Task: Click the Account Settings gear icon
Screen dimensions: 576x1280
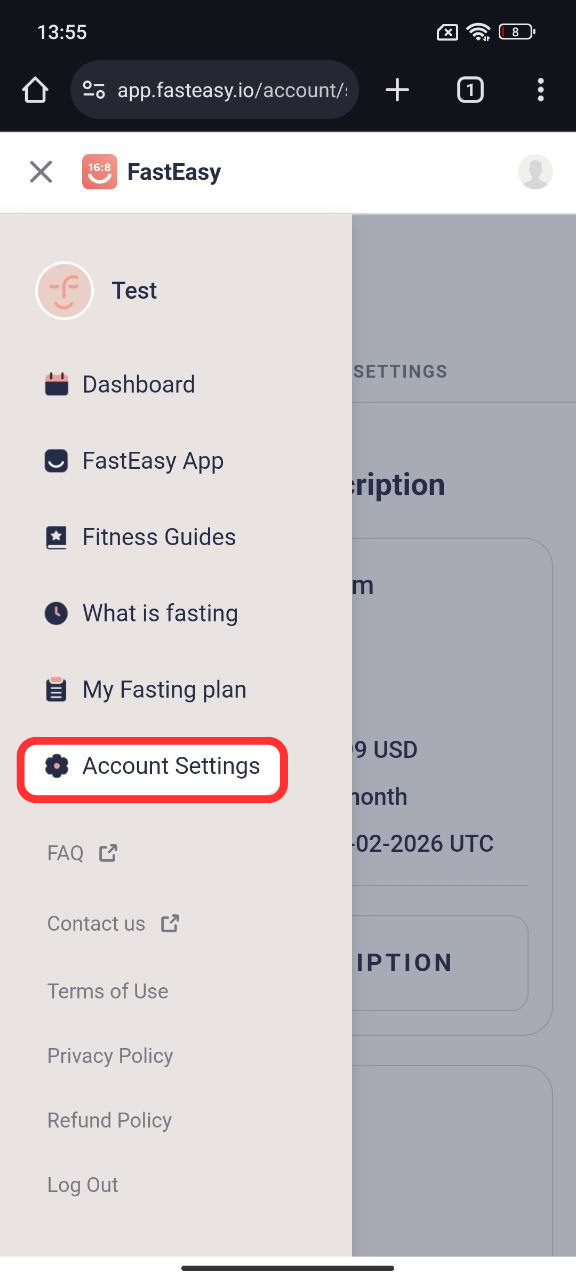Action: (57, 766)
